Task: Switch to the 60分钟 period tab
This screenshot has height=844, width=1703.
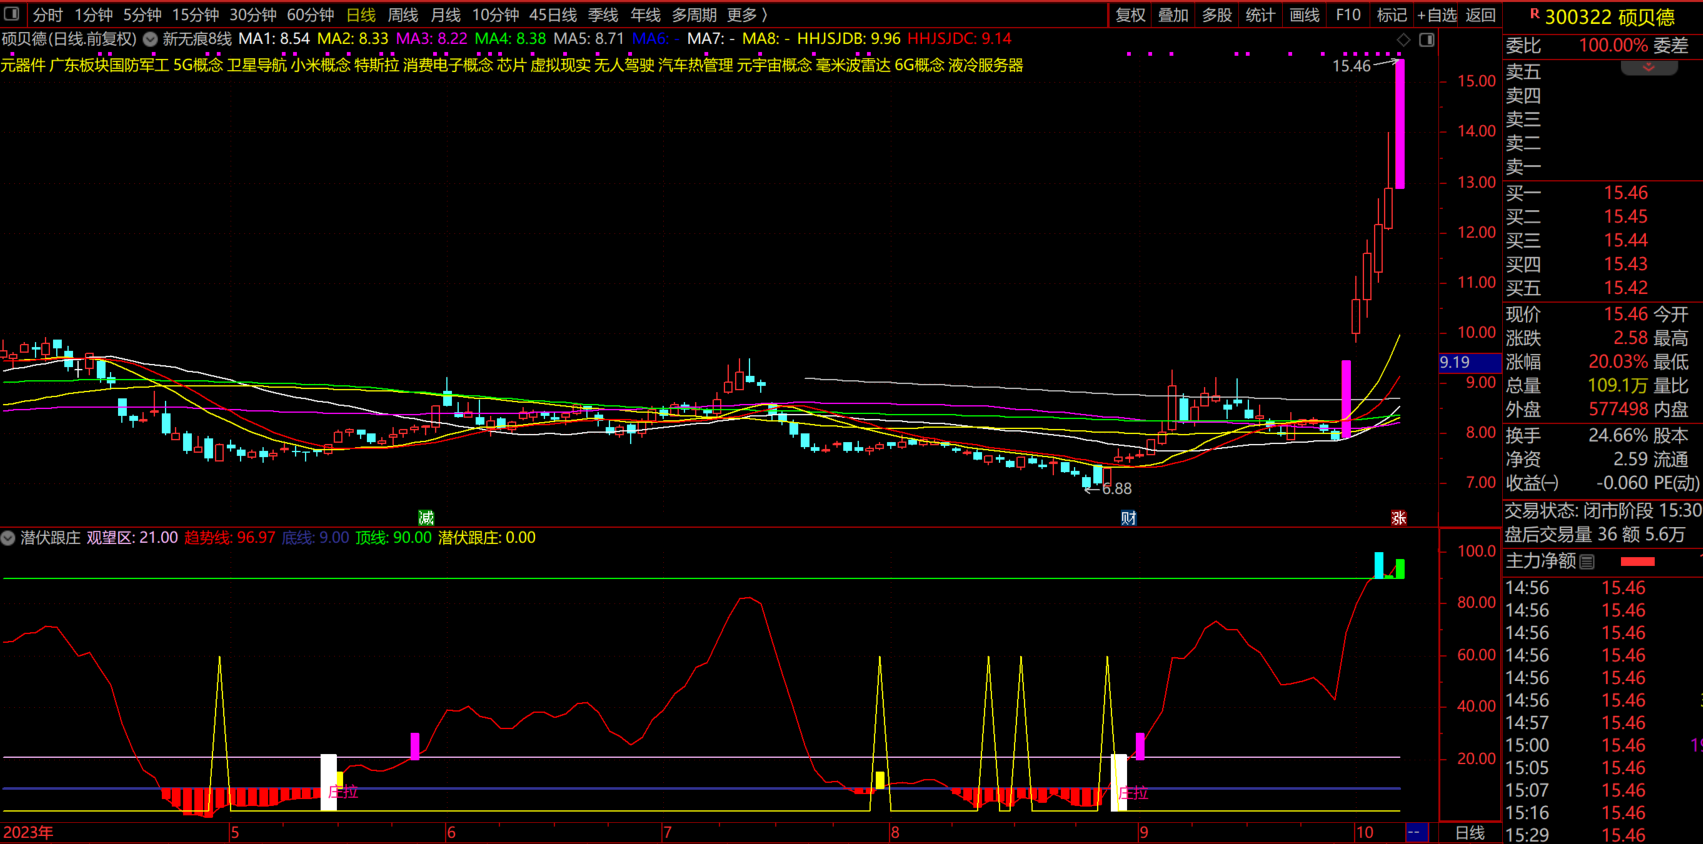Action: (x=310, y=15)
